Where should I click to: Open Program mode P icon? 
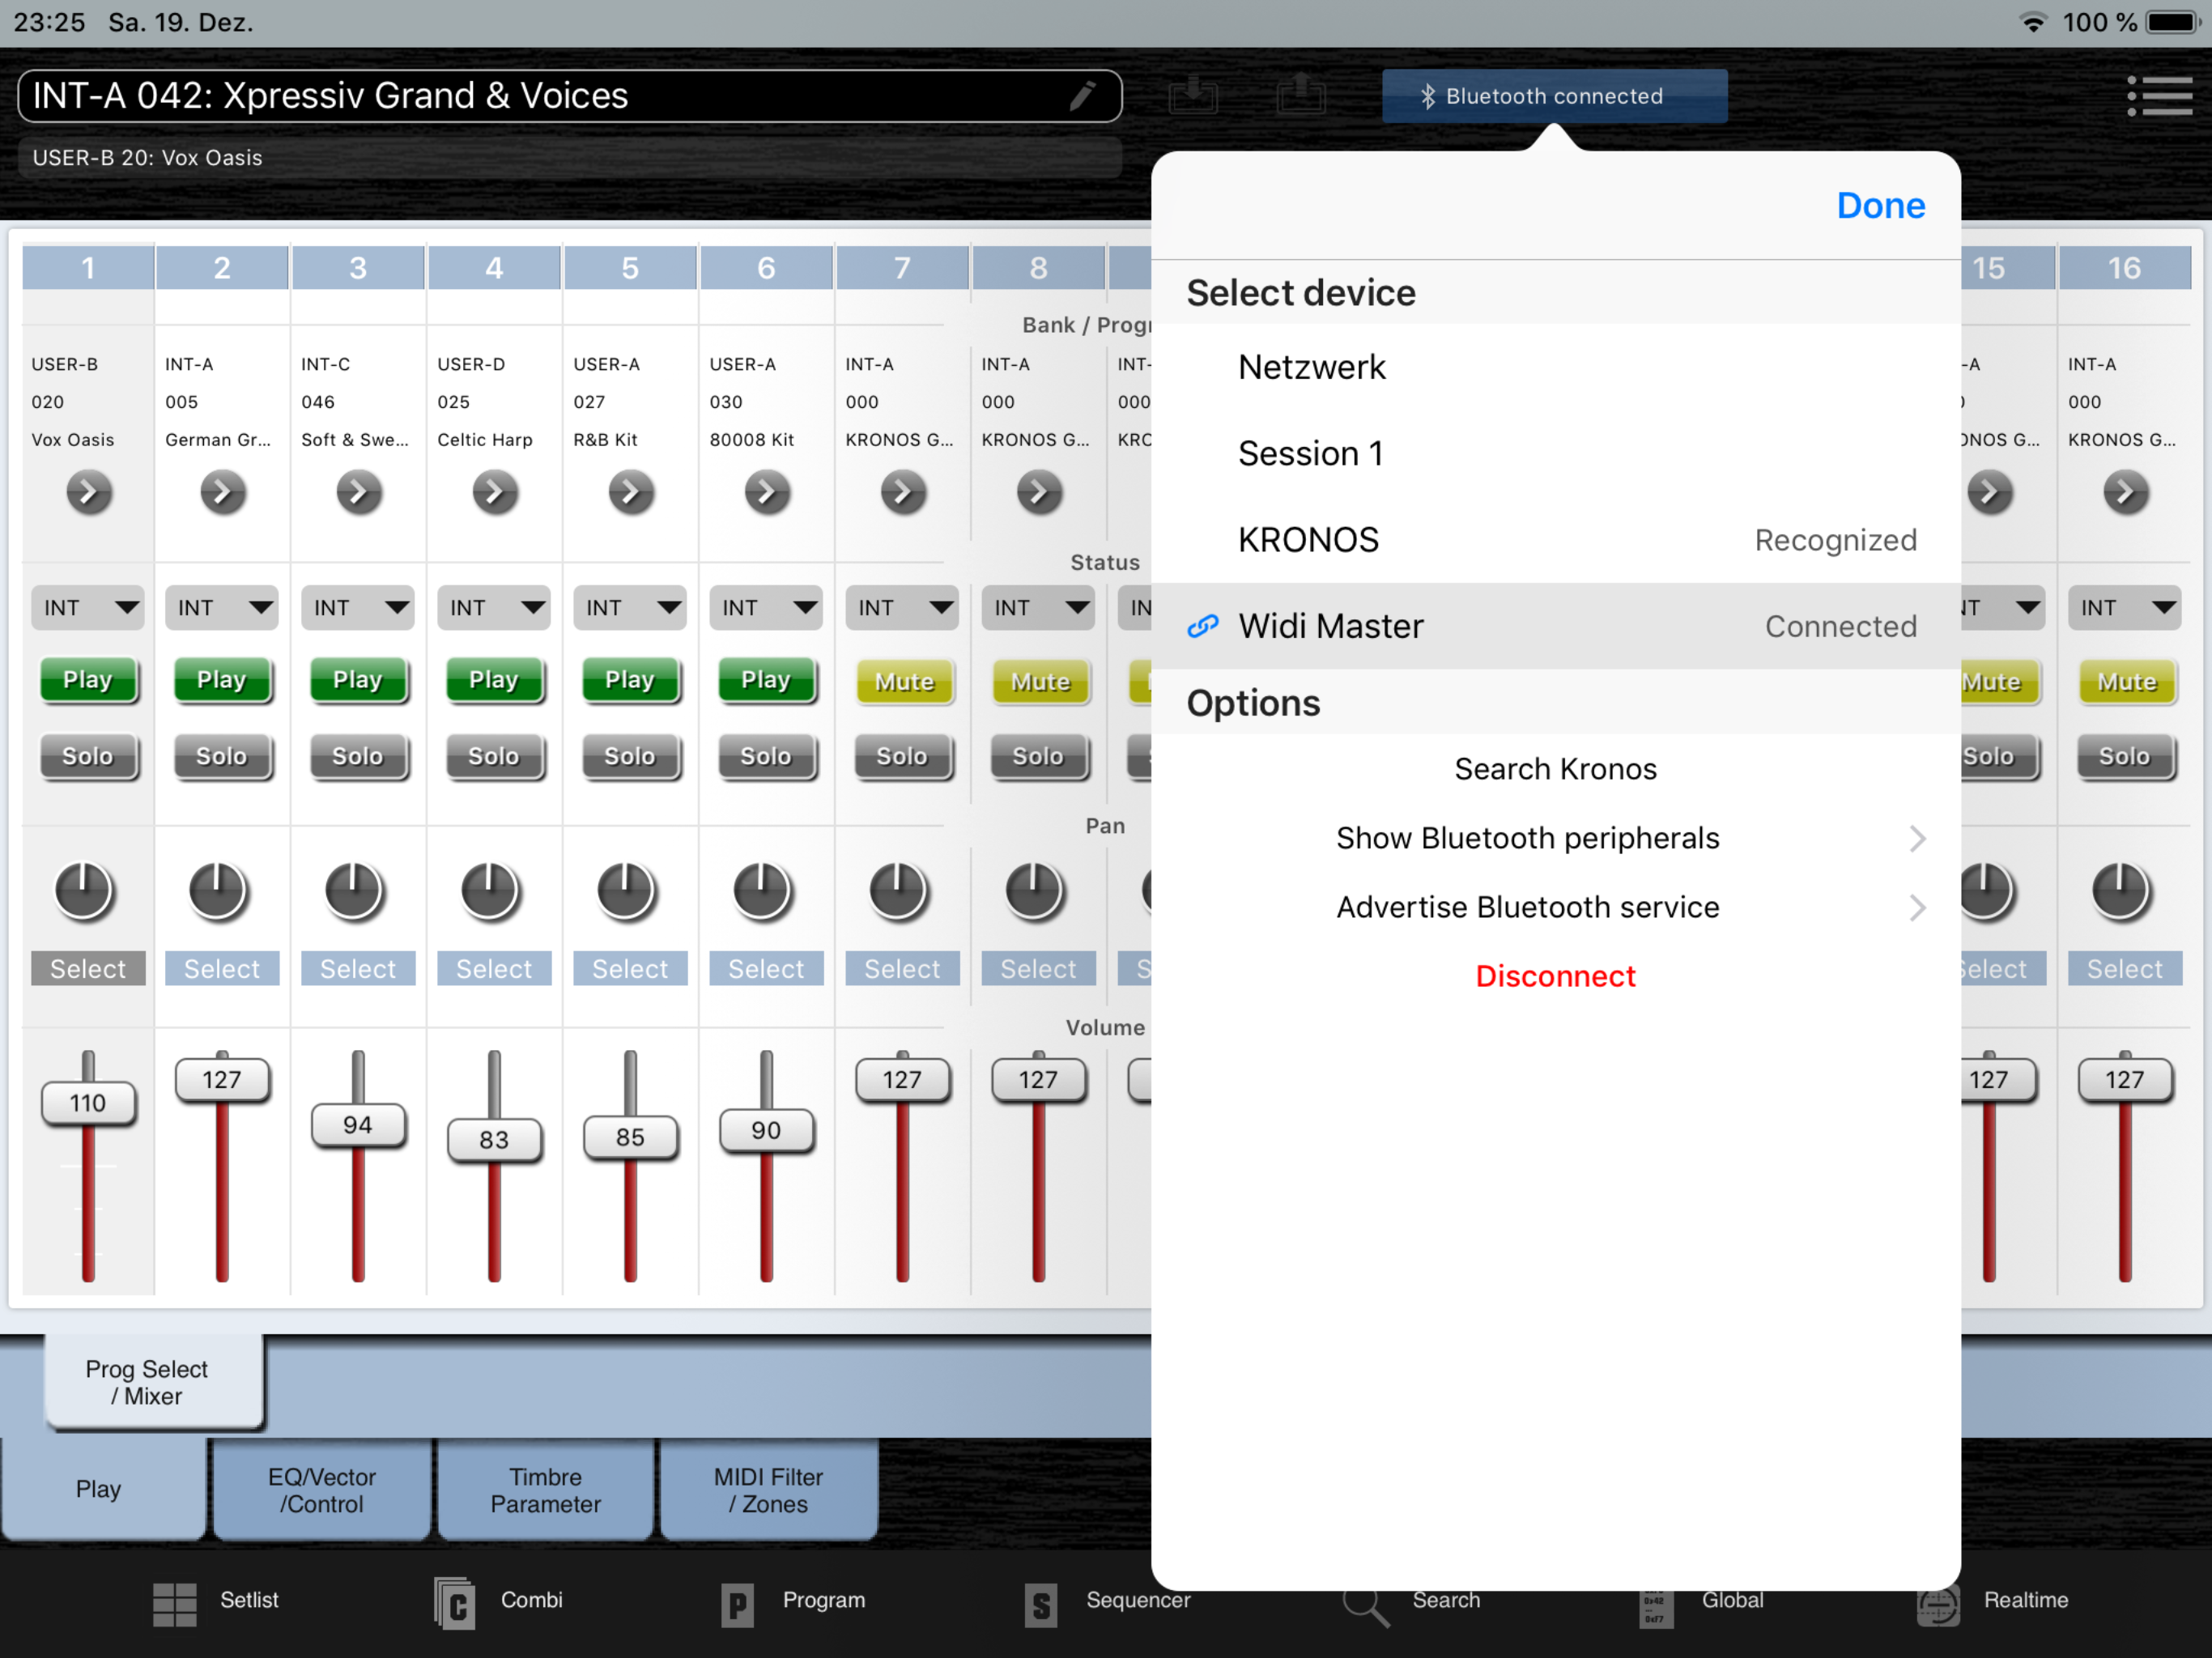737,1603
